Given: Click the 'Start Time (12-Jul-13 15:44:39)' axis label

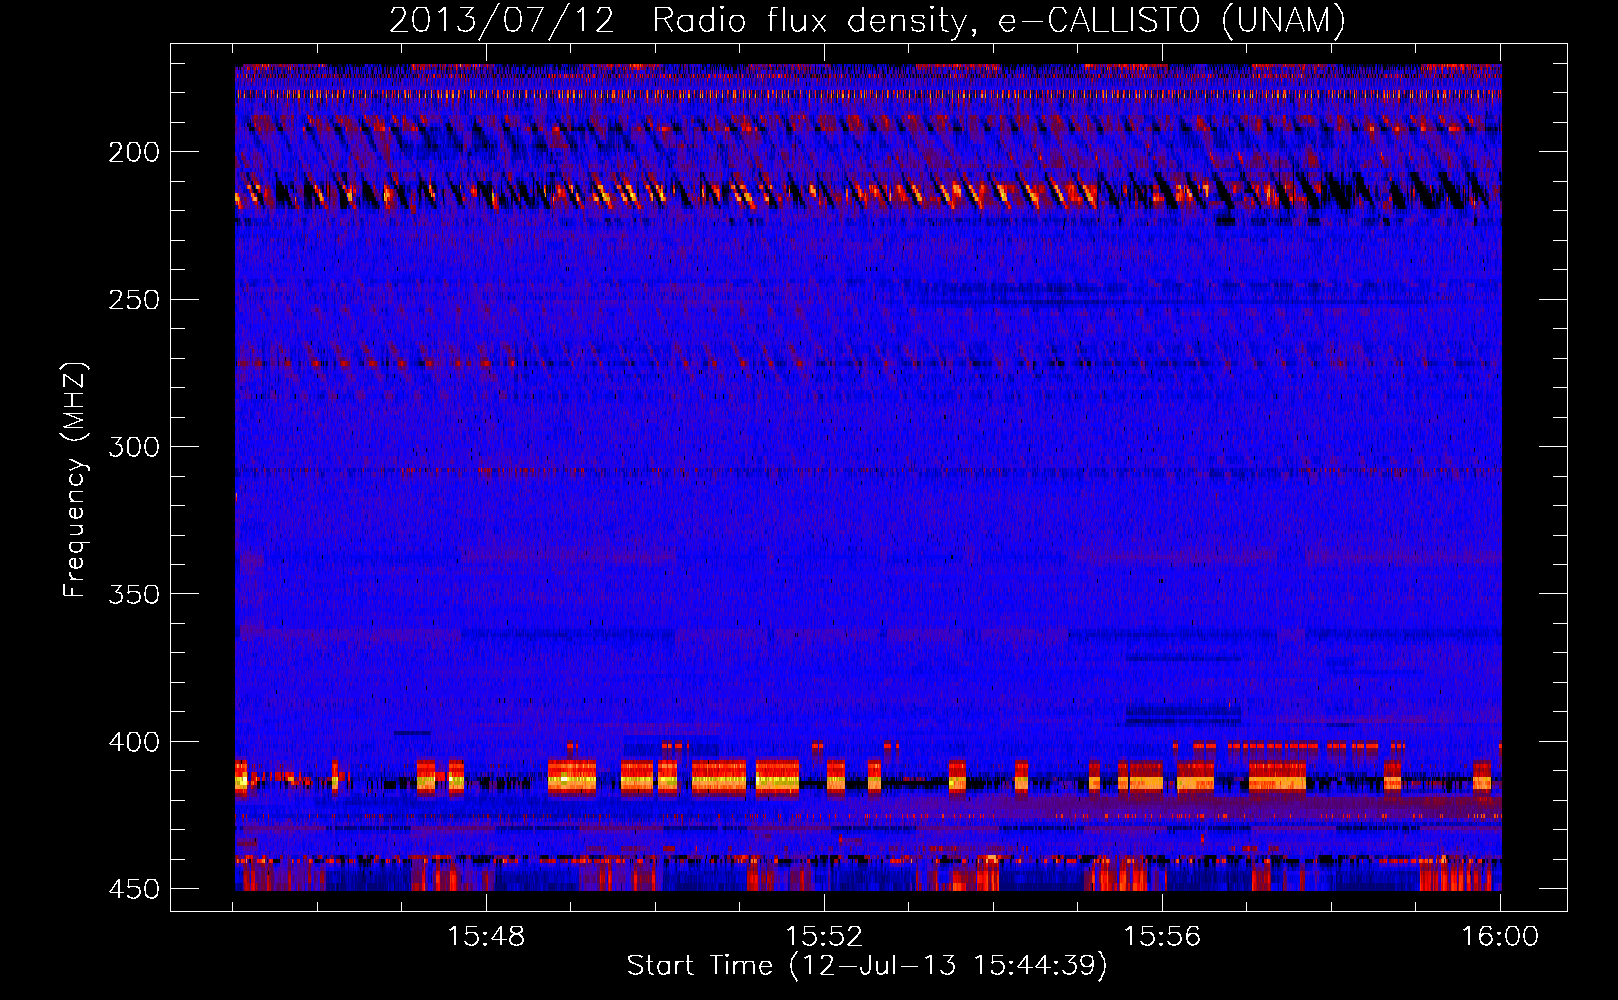Looking at the screenshot, I should click(x=867, y=966).
